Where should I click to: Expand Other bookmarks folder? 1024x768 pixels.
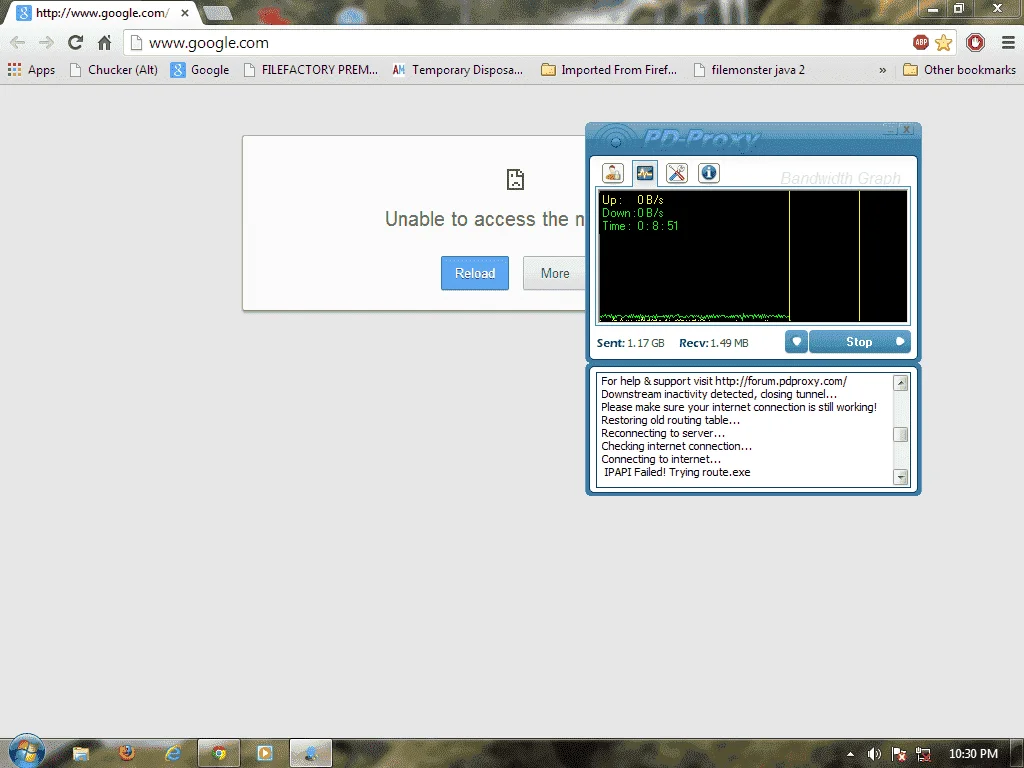pyautogui.click(x=959, y=70)
